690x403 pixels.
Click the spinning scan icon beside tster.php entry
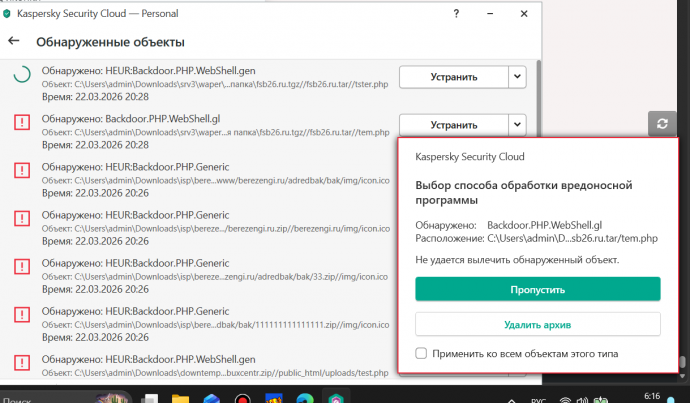point(21,76)
